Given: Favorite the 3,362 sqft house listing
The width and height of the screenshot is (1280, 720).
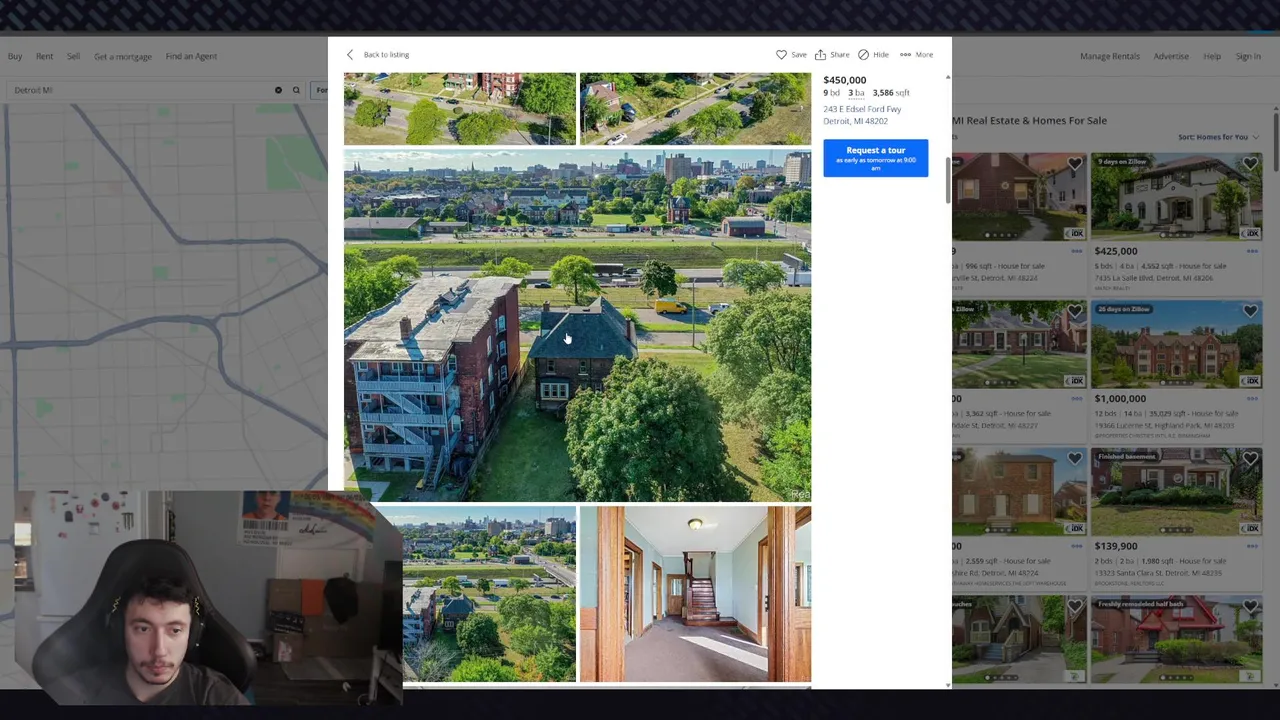Looking at the screenshot, I should [1075, 312].
